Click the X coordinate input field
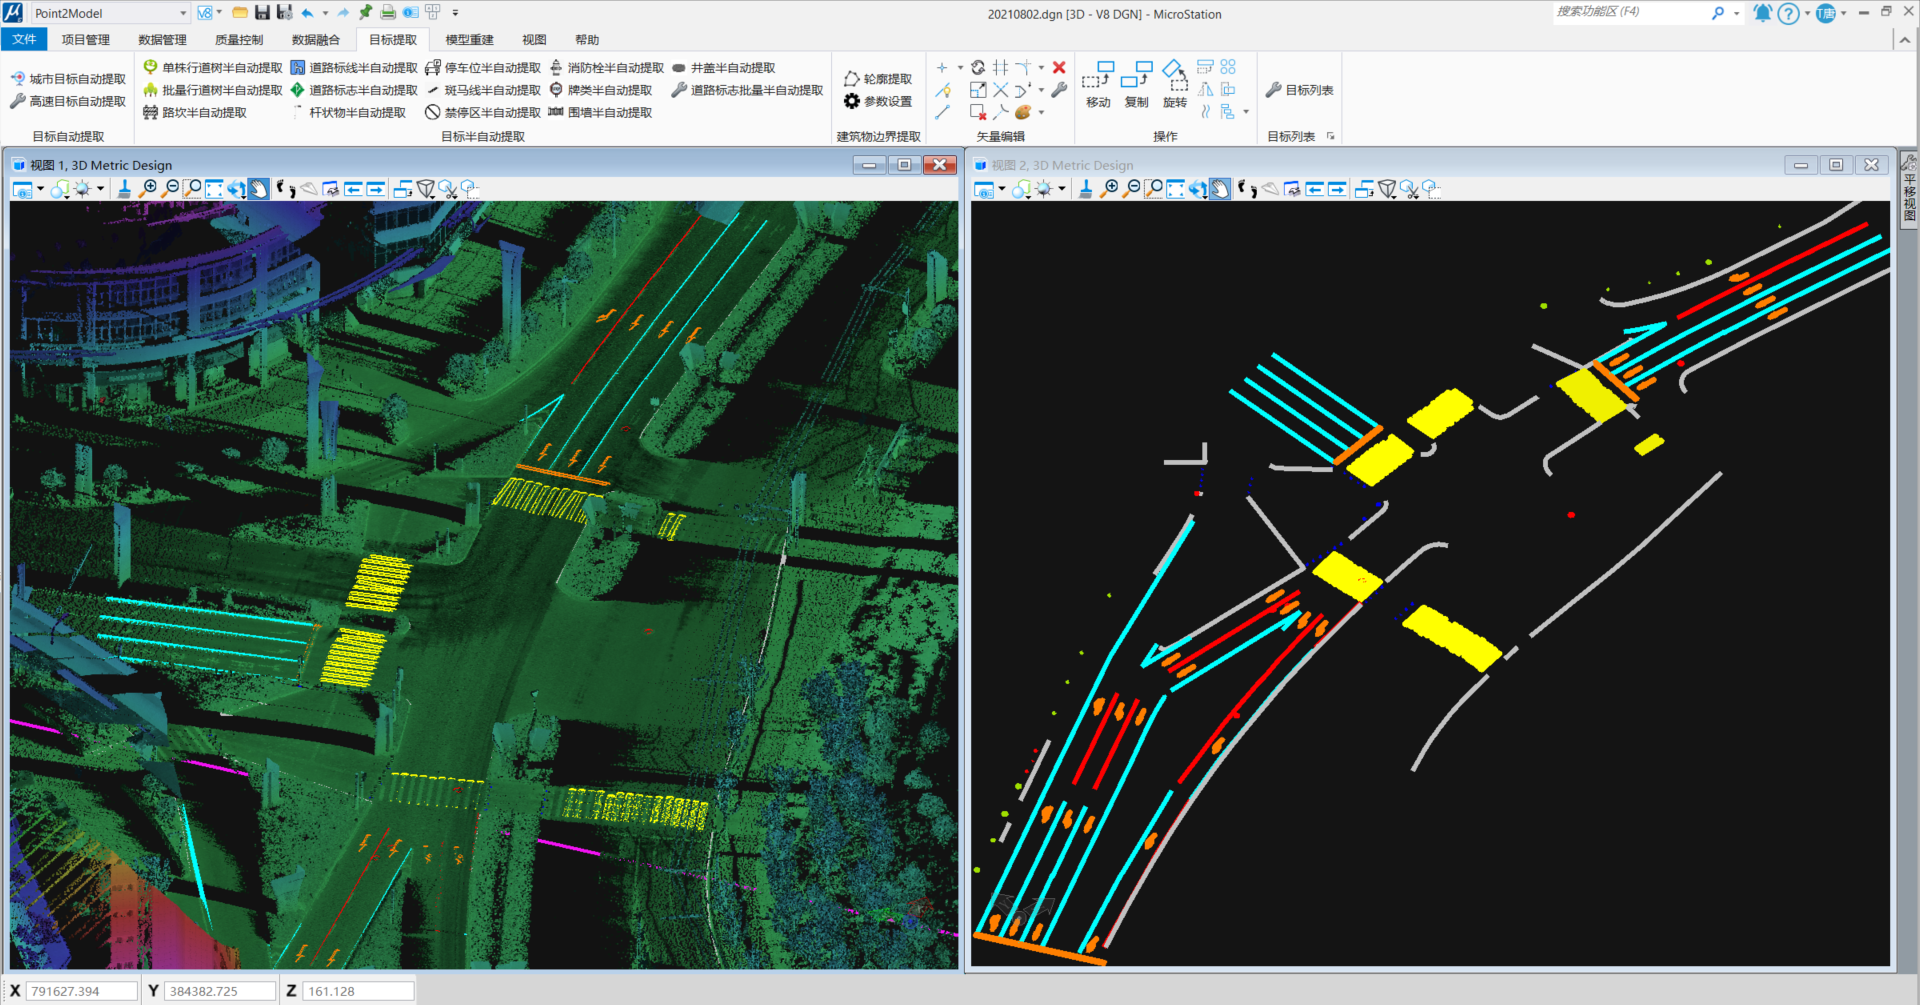 click(82, 991)
